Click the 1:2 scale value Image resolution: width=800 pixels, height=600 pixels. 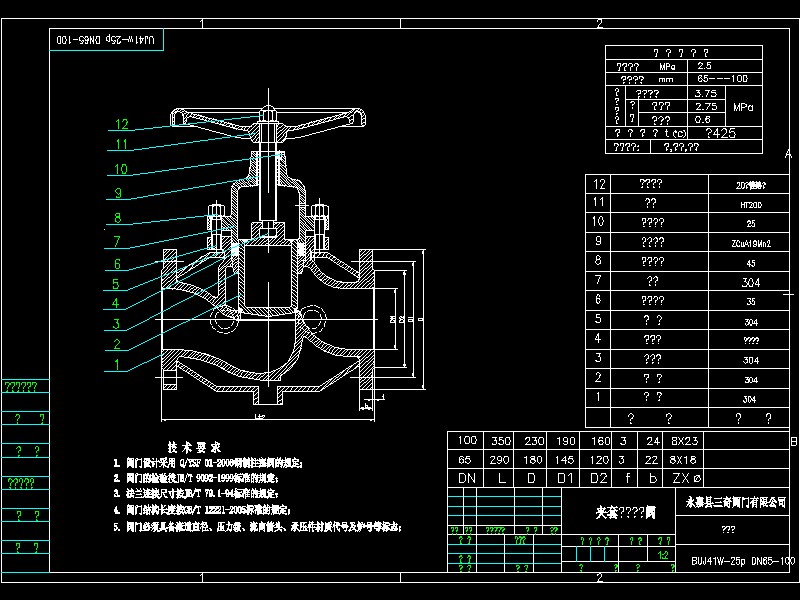tap(663, 555)
